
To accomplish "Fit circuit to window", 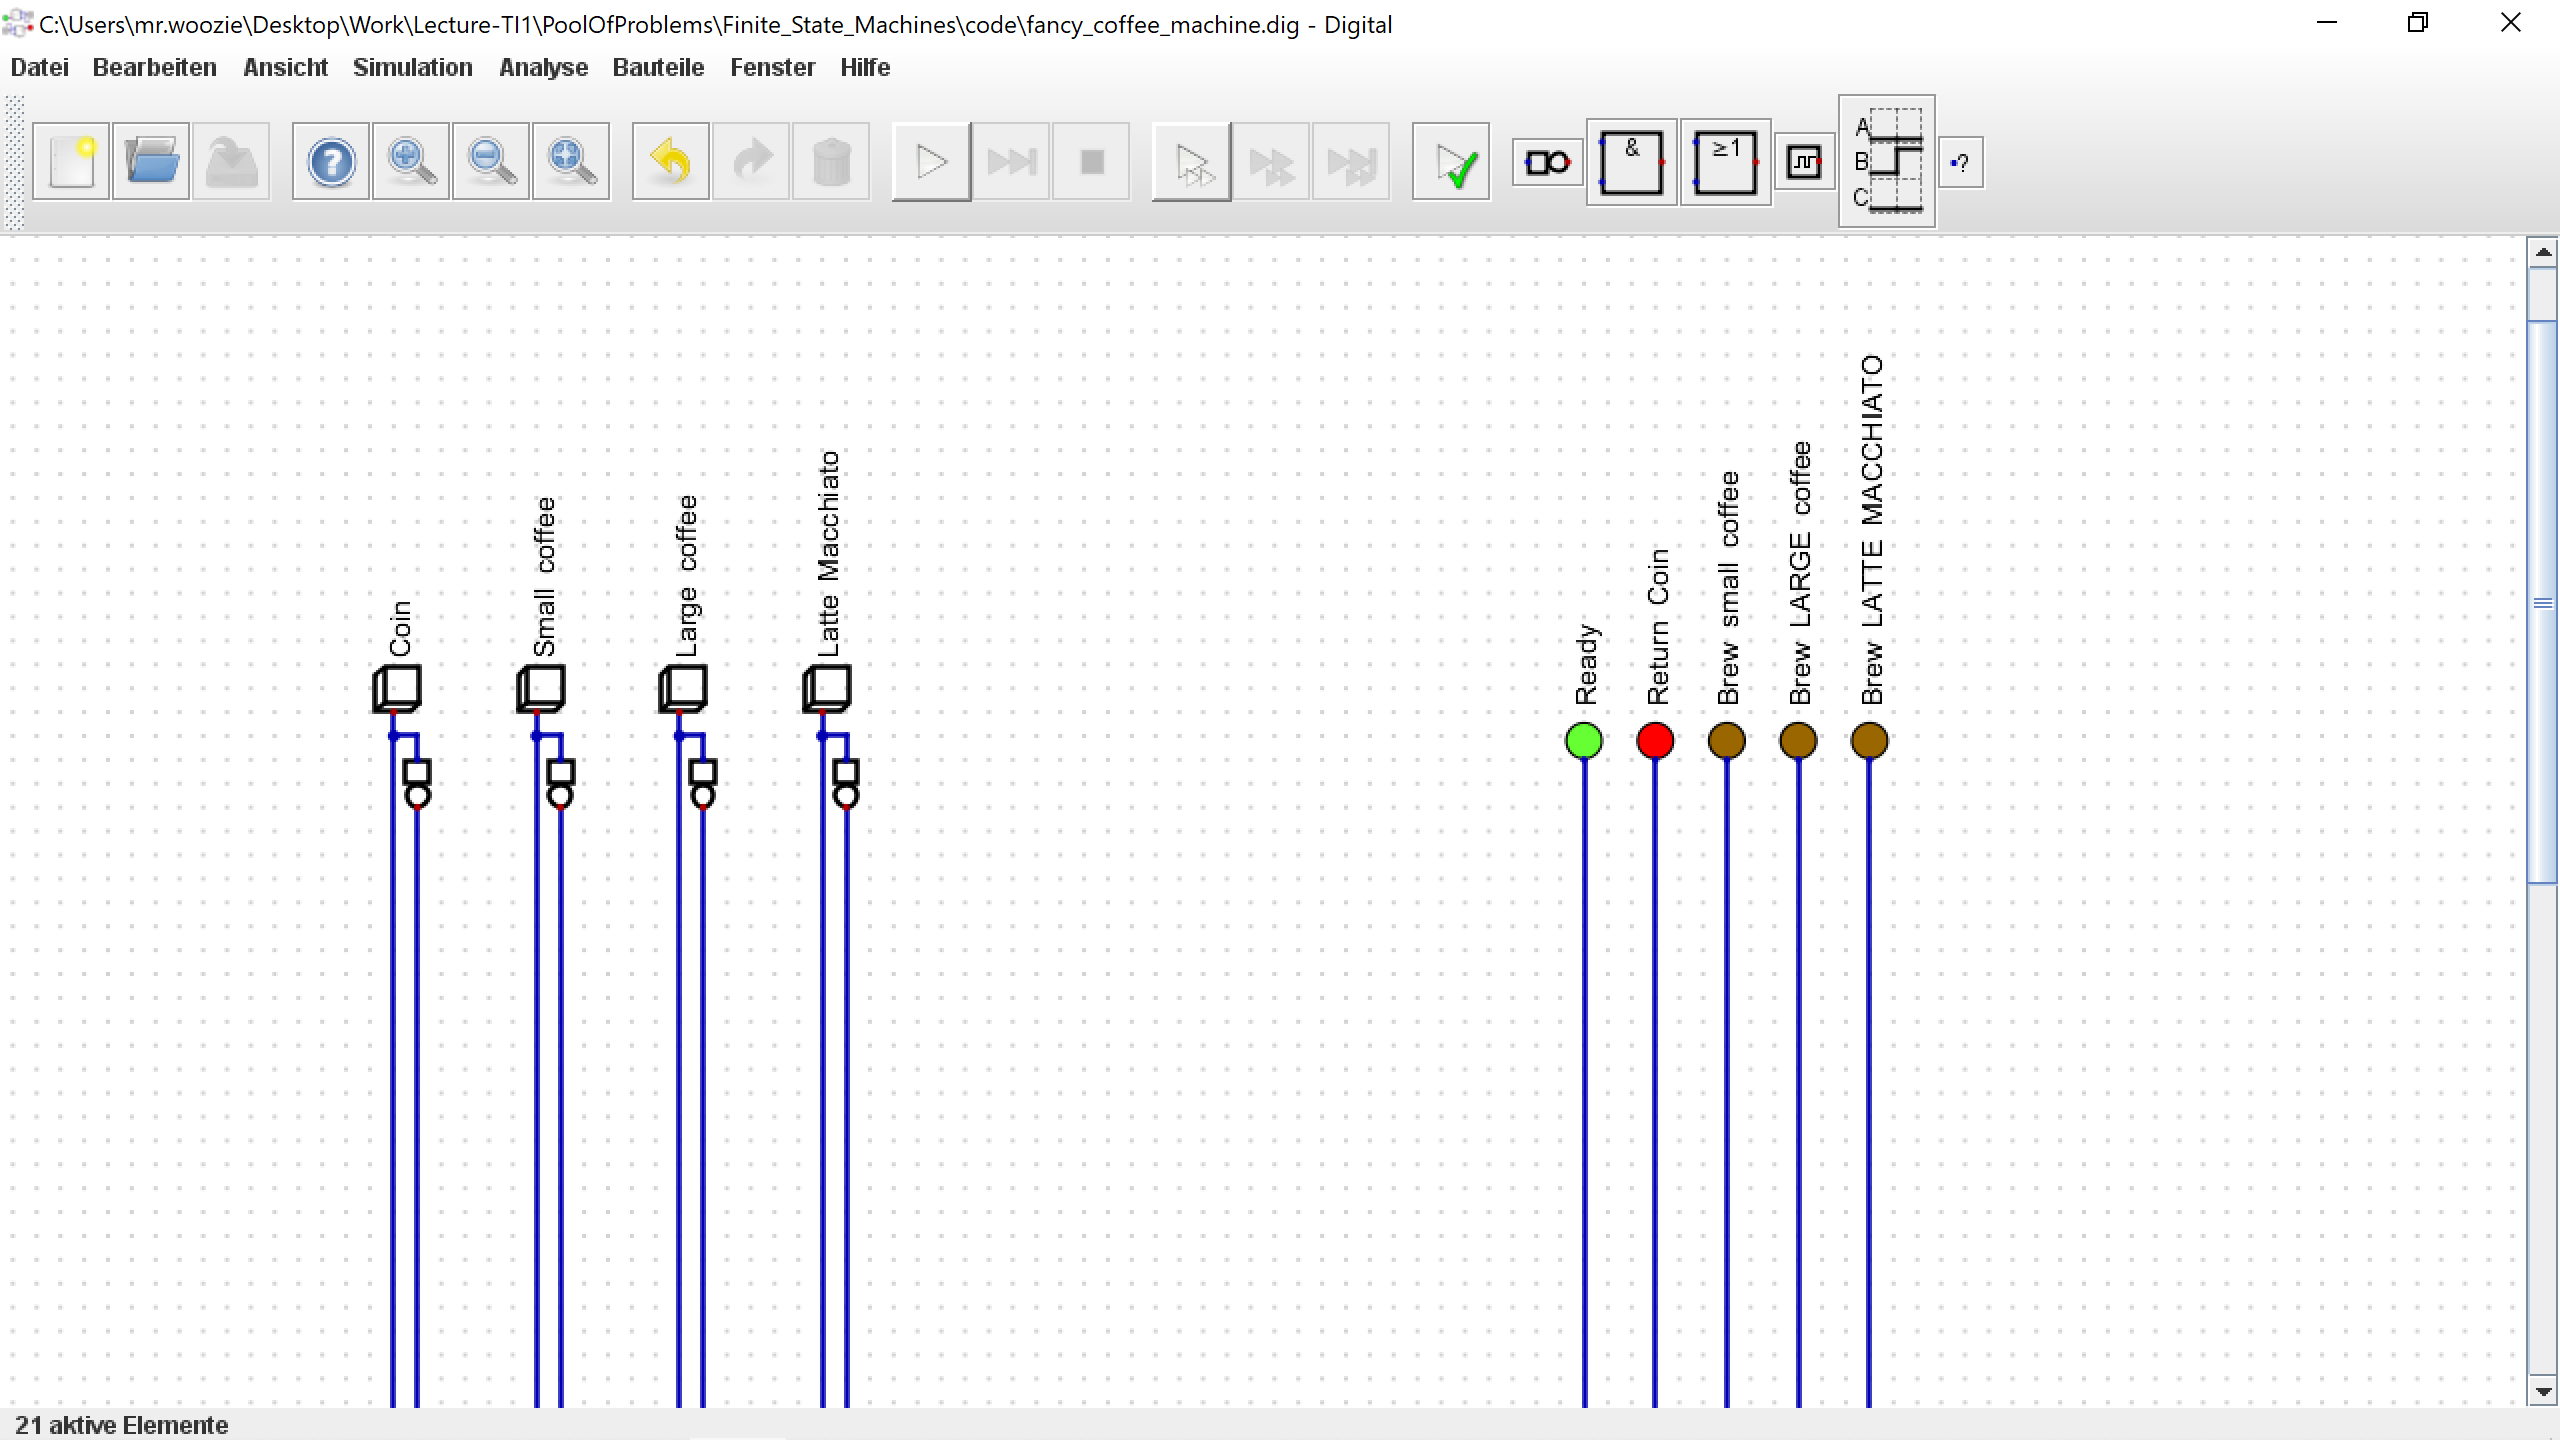I will click(x=571, y=162).
